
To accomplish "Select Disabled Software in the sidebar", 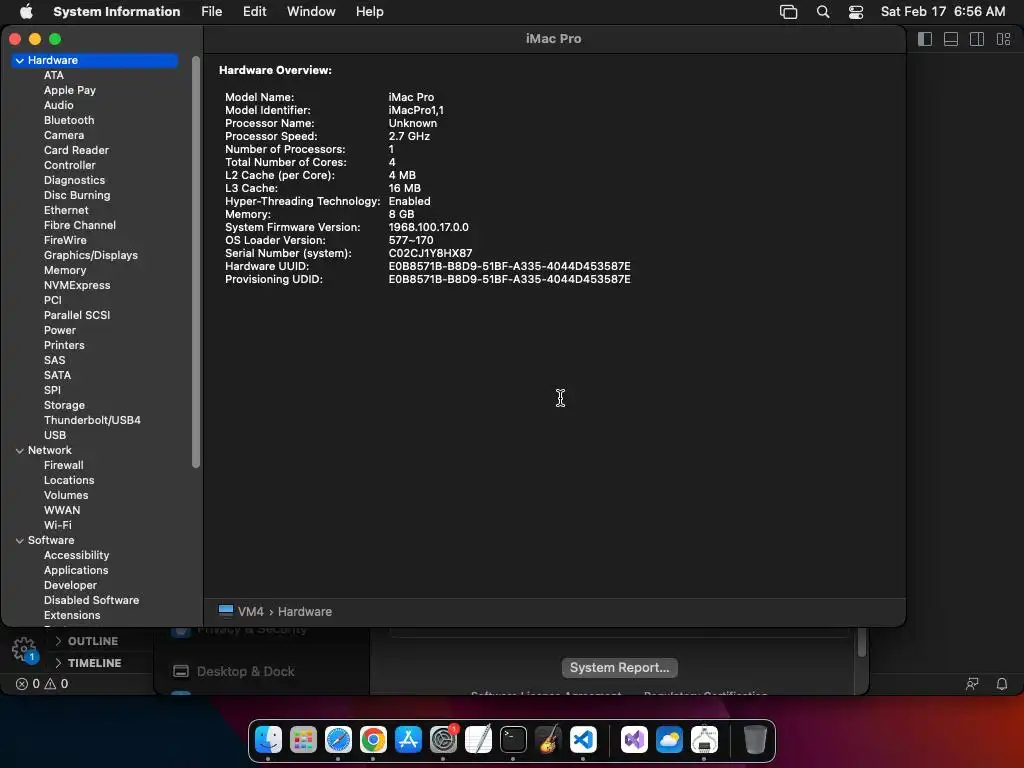I will pos(91,601).
